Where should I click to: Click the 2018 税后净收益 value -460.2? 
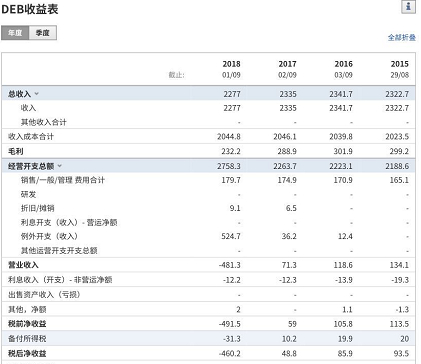click(230, 353)
